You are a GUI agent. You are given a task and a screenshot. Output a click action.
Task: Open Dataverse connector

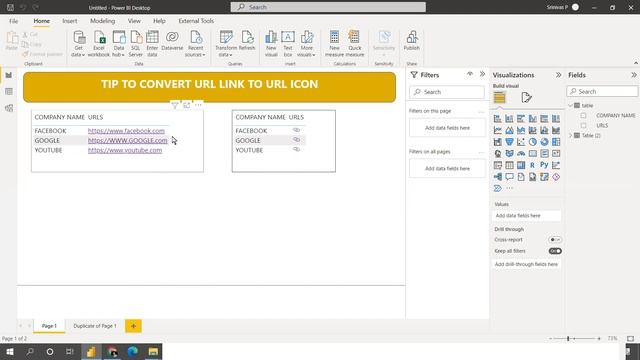click(x=172, y=41)
